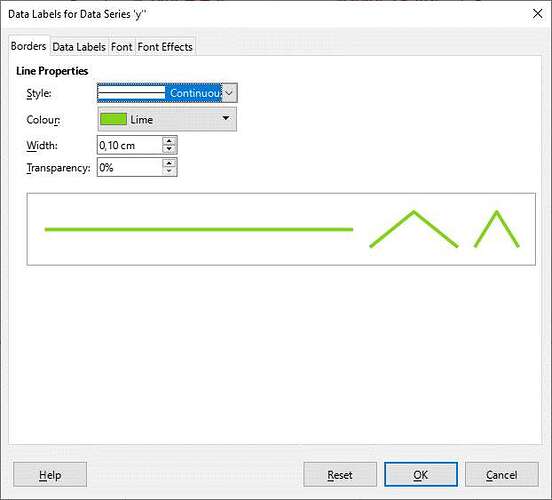This screenshot has height=500, width=552.
Task: Expand the Style dropdown arrow
Action: click(229, 93)
